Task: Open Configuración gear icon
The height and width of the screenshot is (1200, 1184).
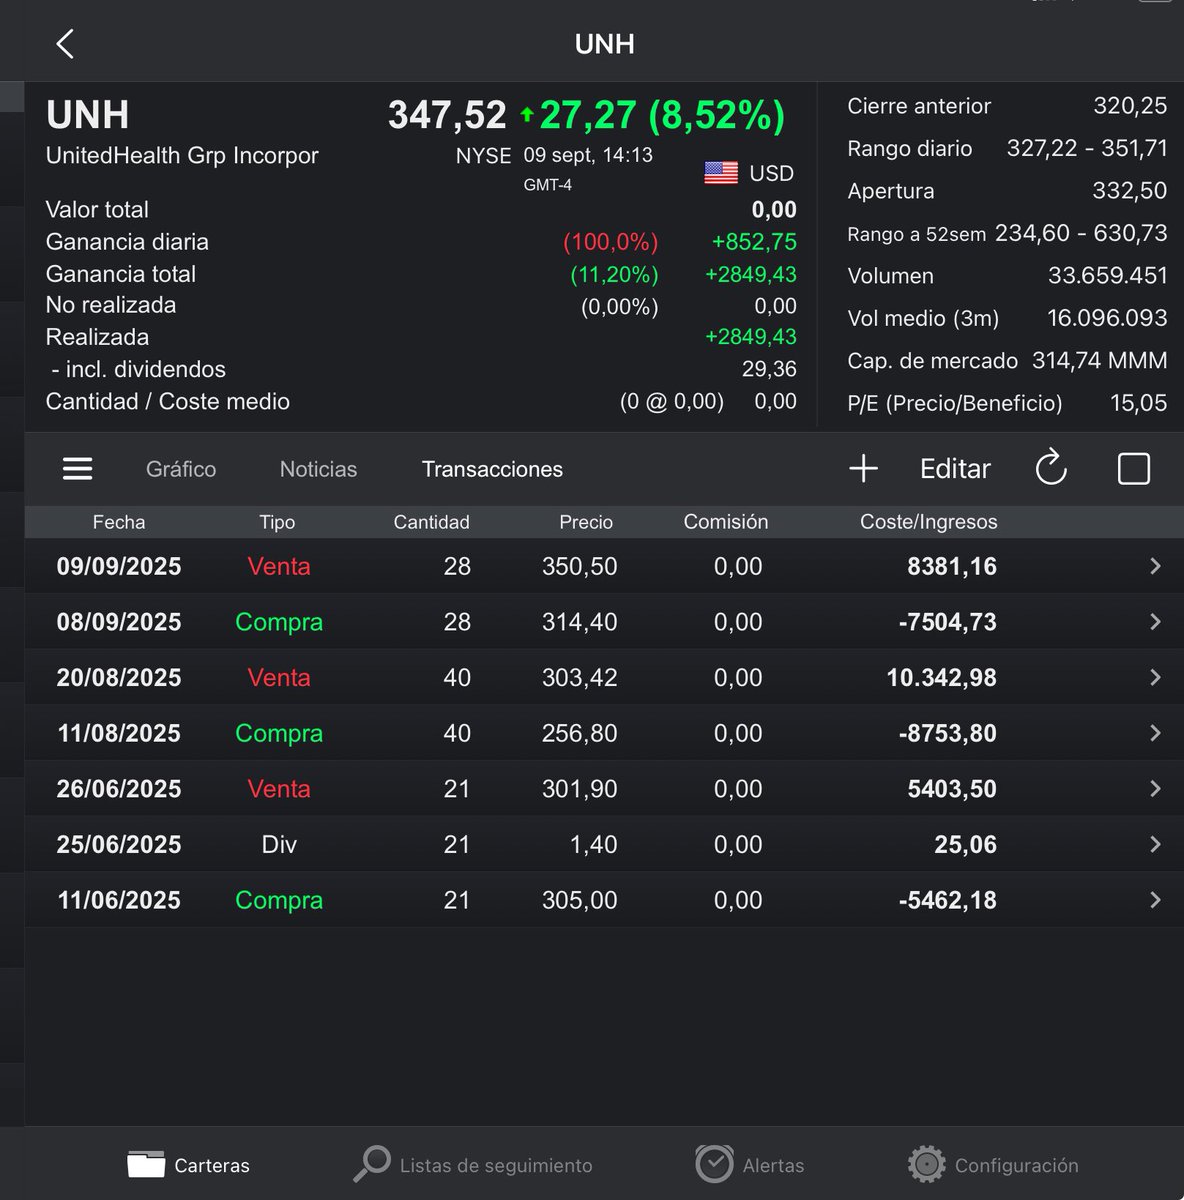Action: pos(927,1164)
